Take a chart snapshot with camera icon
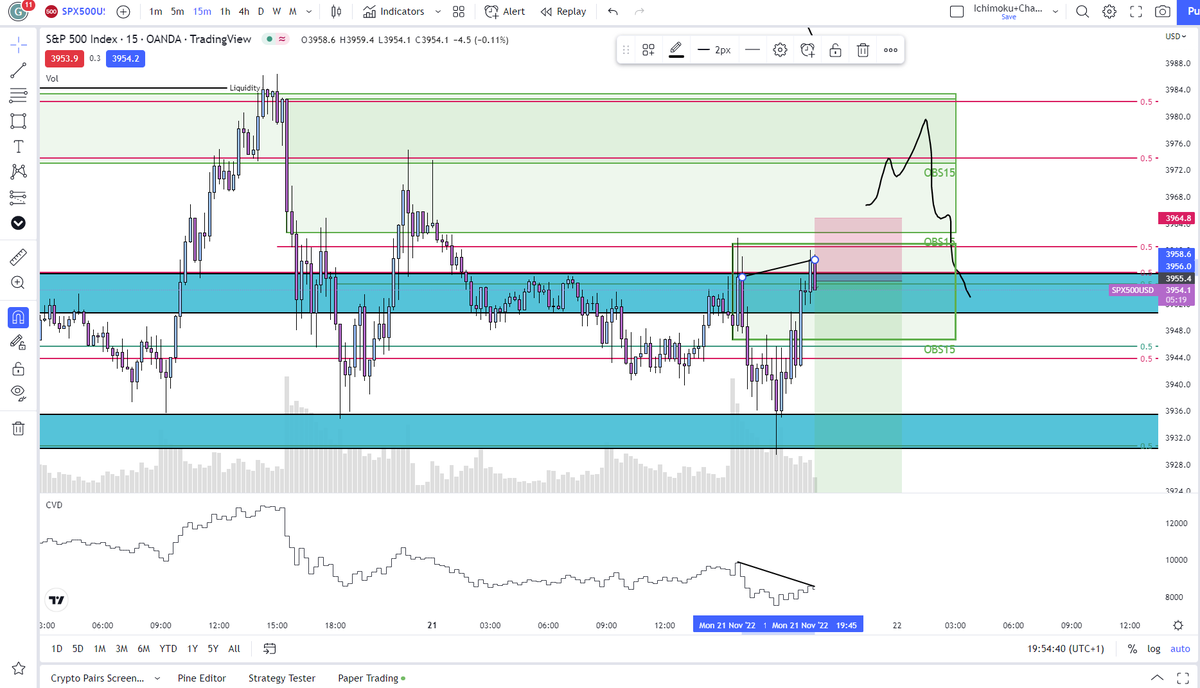Viewport: 1200px width, 688px height. click(x=1161, y=12)
